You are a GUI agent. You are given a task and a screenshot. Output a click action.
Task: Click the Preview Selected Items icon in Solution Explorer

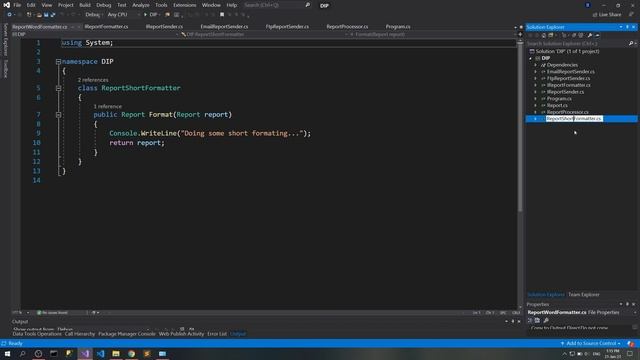597,36
